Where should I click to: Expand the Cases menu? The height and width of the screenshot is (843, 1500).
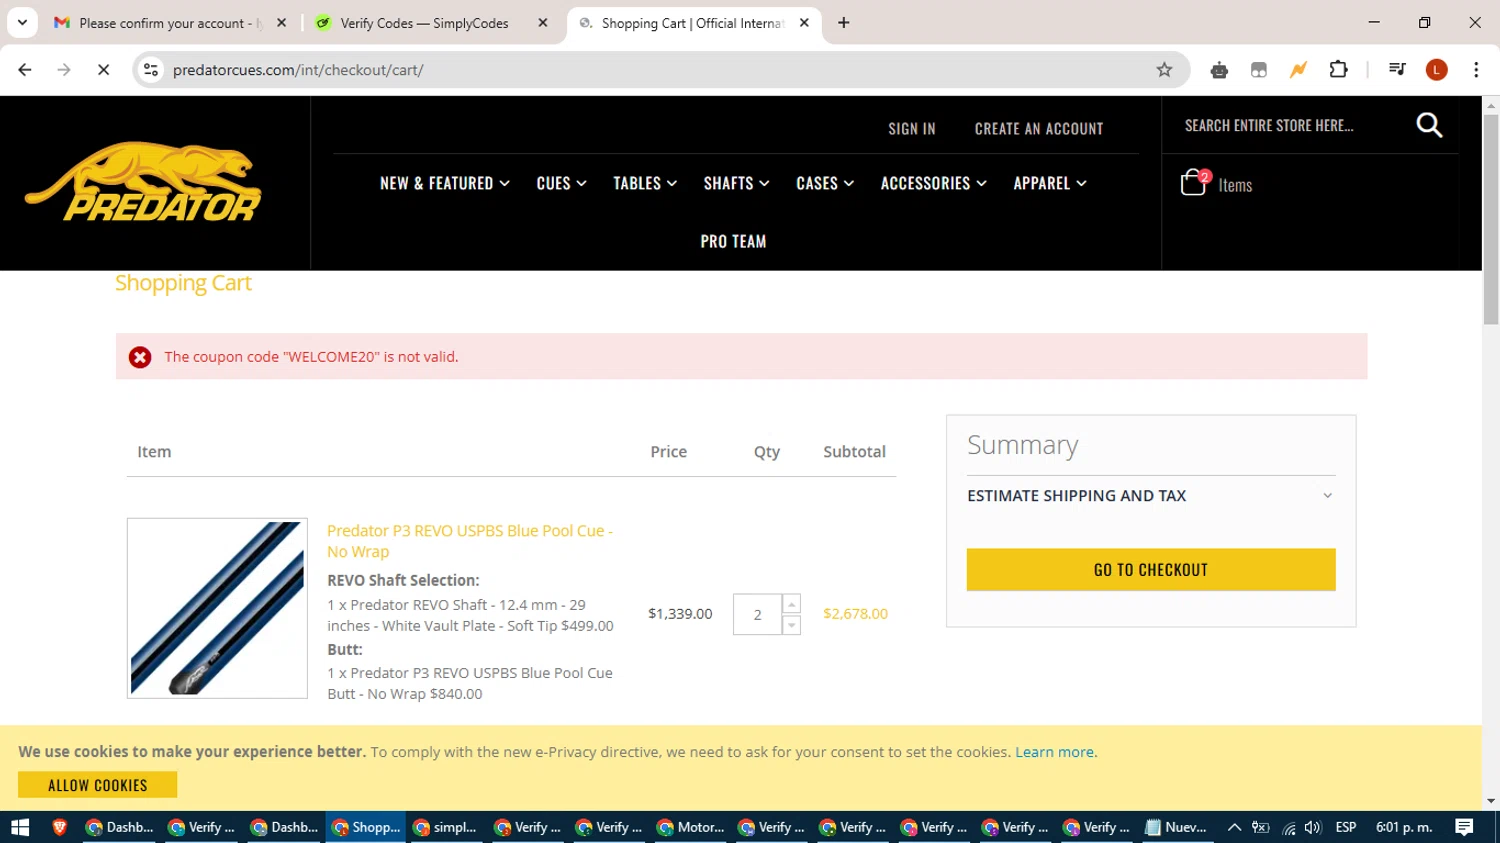coord(825,183)
